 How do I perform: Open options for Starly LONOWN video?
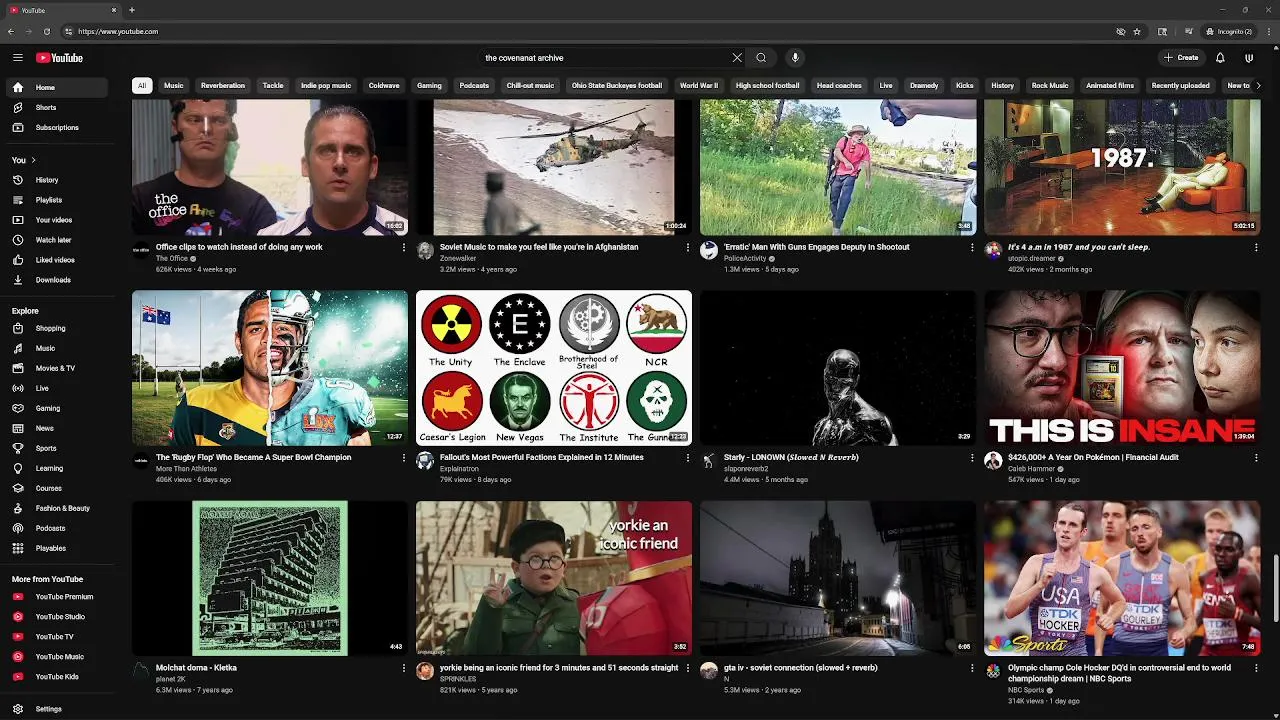point(972,457)
